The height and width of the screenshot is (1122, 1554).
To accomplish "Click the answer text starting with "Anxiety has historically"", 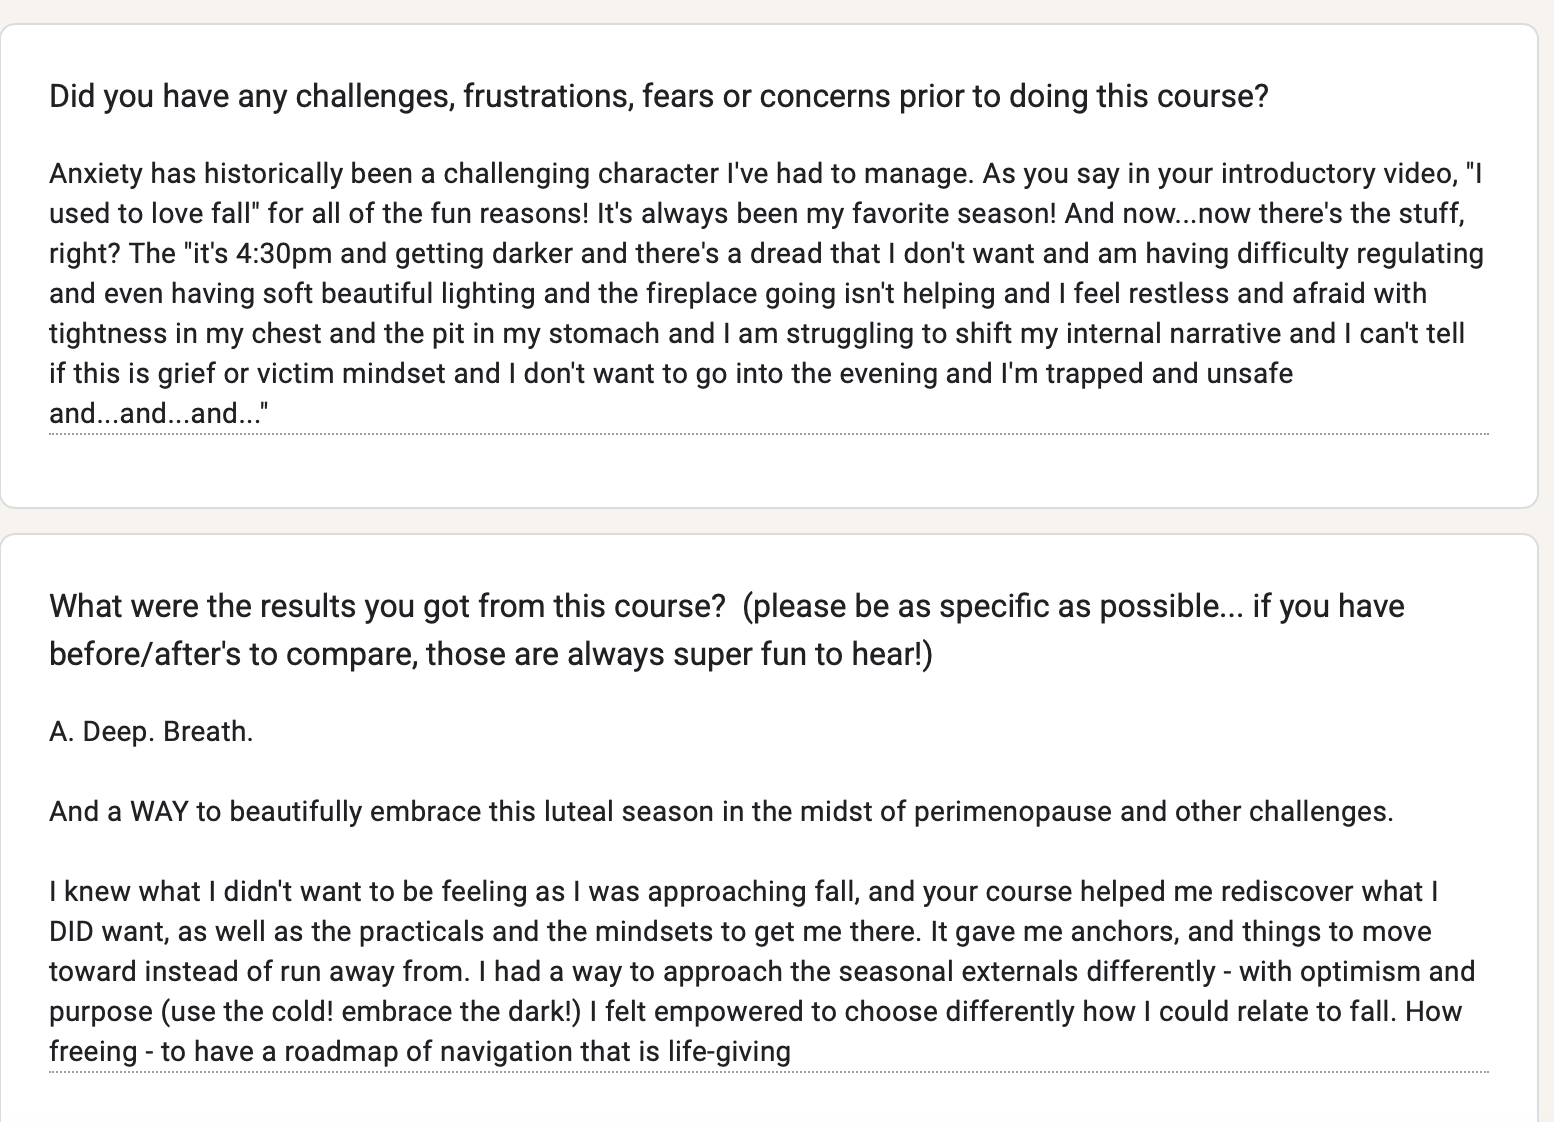I will pos(200,174).
